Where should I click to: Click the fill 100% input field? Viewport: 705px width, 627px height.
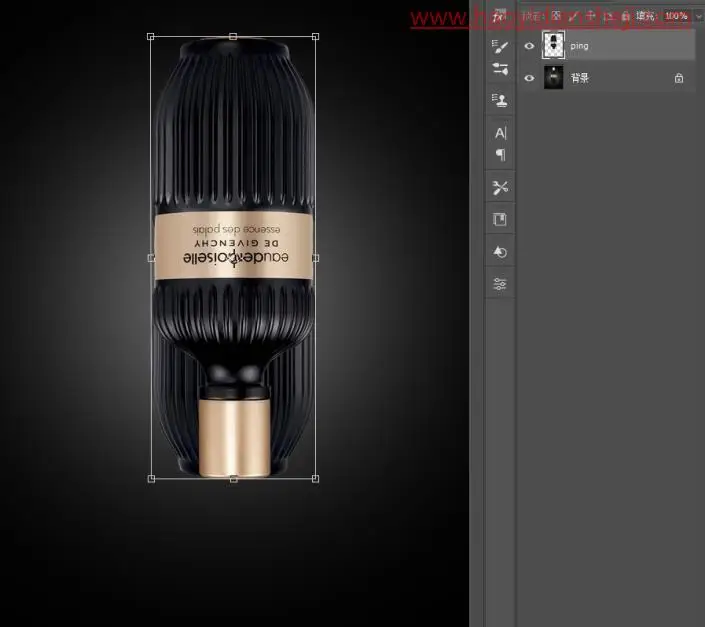[676, 16]
